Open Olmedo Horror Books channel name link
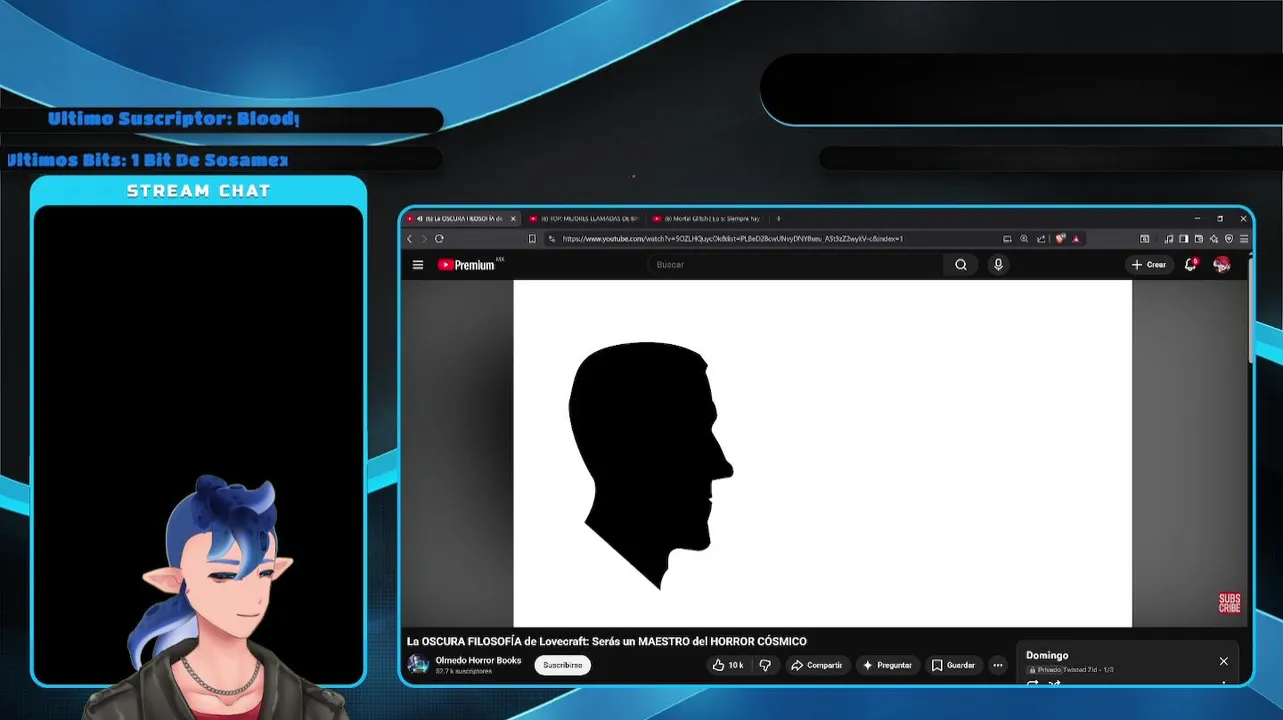This screenshot has height=720, width=1283. click(x=478, y=660)
